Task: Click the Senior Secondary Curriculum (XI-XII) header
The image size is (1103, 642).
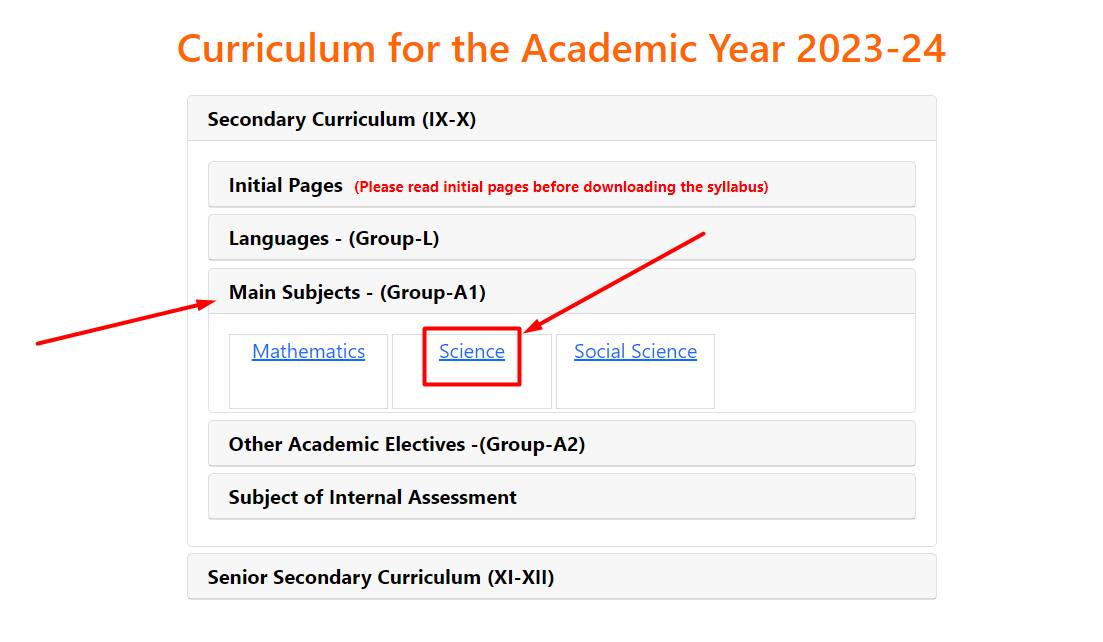Action: (380, 577)
